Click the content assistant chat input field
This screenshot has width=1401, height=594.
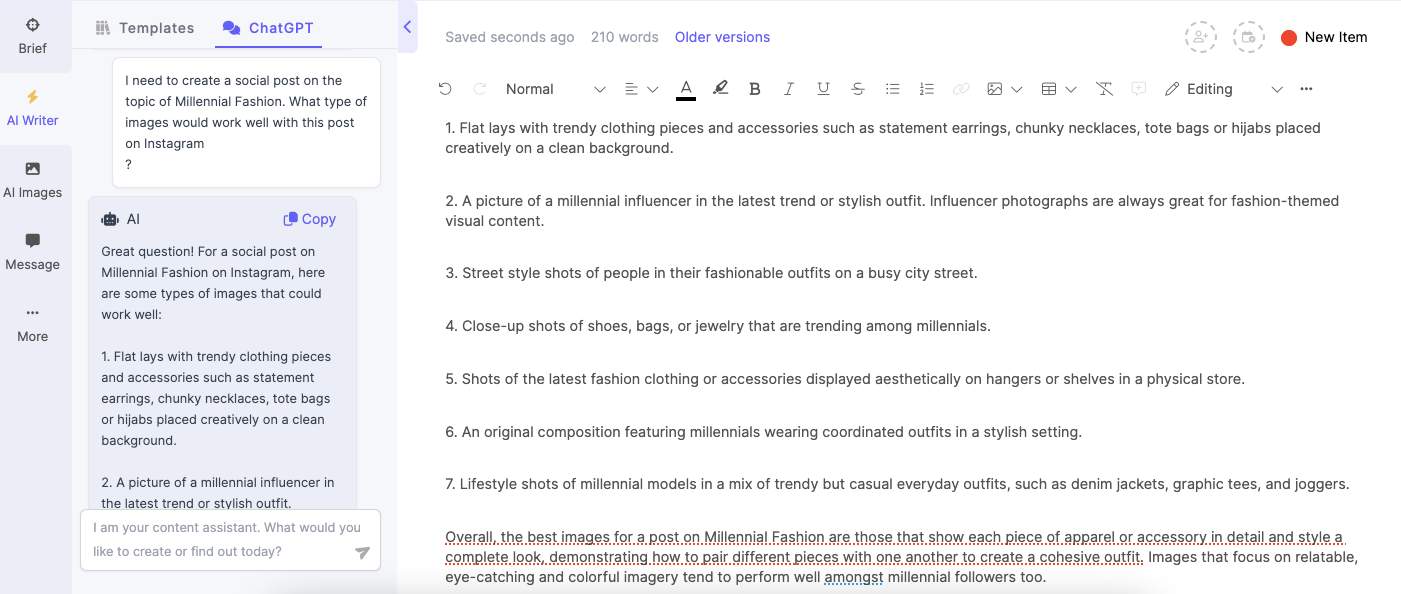coord(220,539)
